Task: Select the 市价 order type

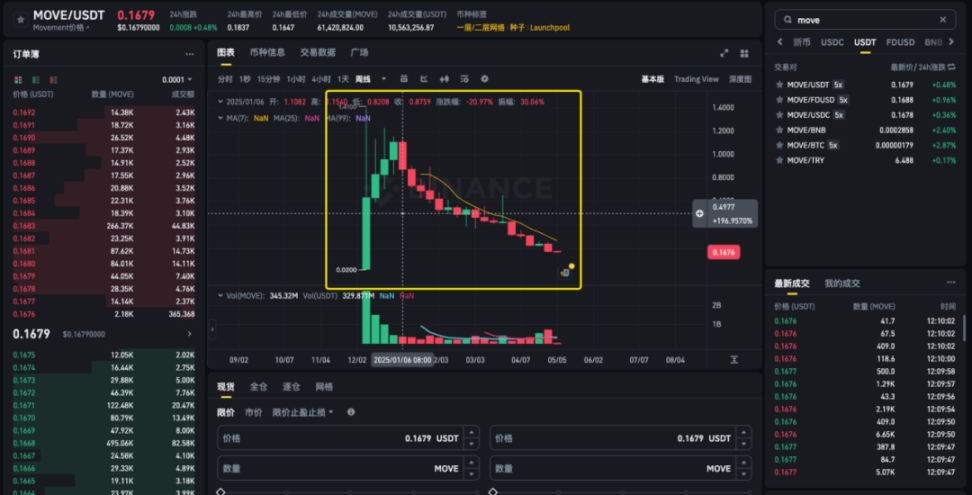Action: [x=253, y=412]
